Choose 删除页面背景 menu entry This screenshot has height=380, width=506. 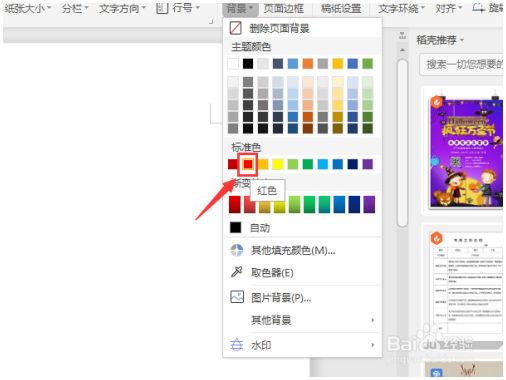[302, 28]
